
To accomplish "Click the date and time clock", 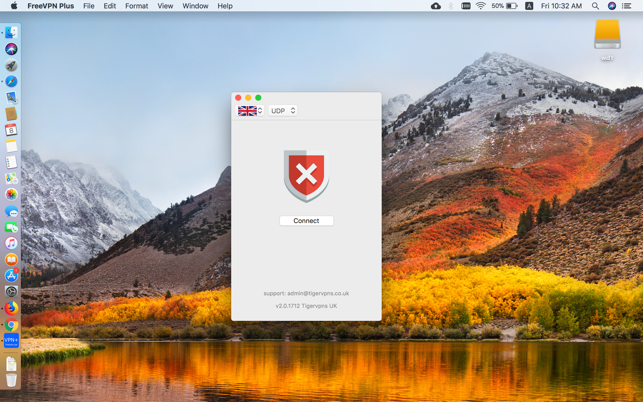I will click(561, 6).
